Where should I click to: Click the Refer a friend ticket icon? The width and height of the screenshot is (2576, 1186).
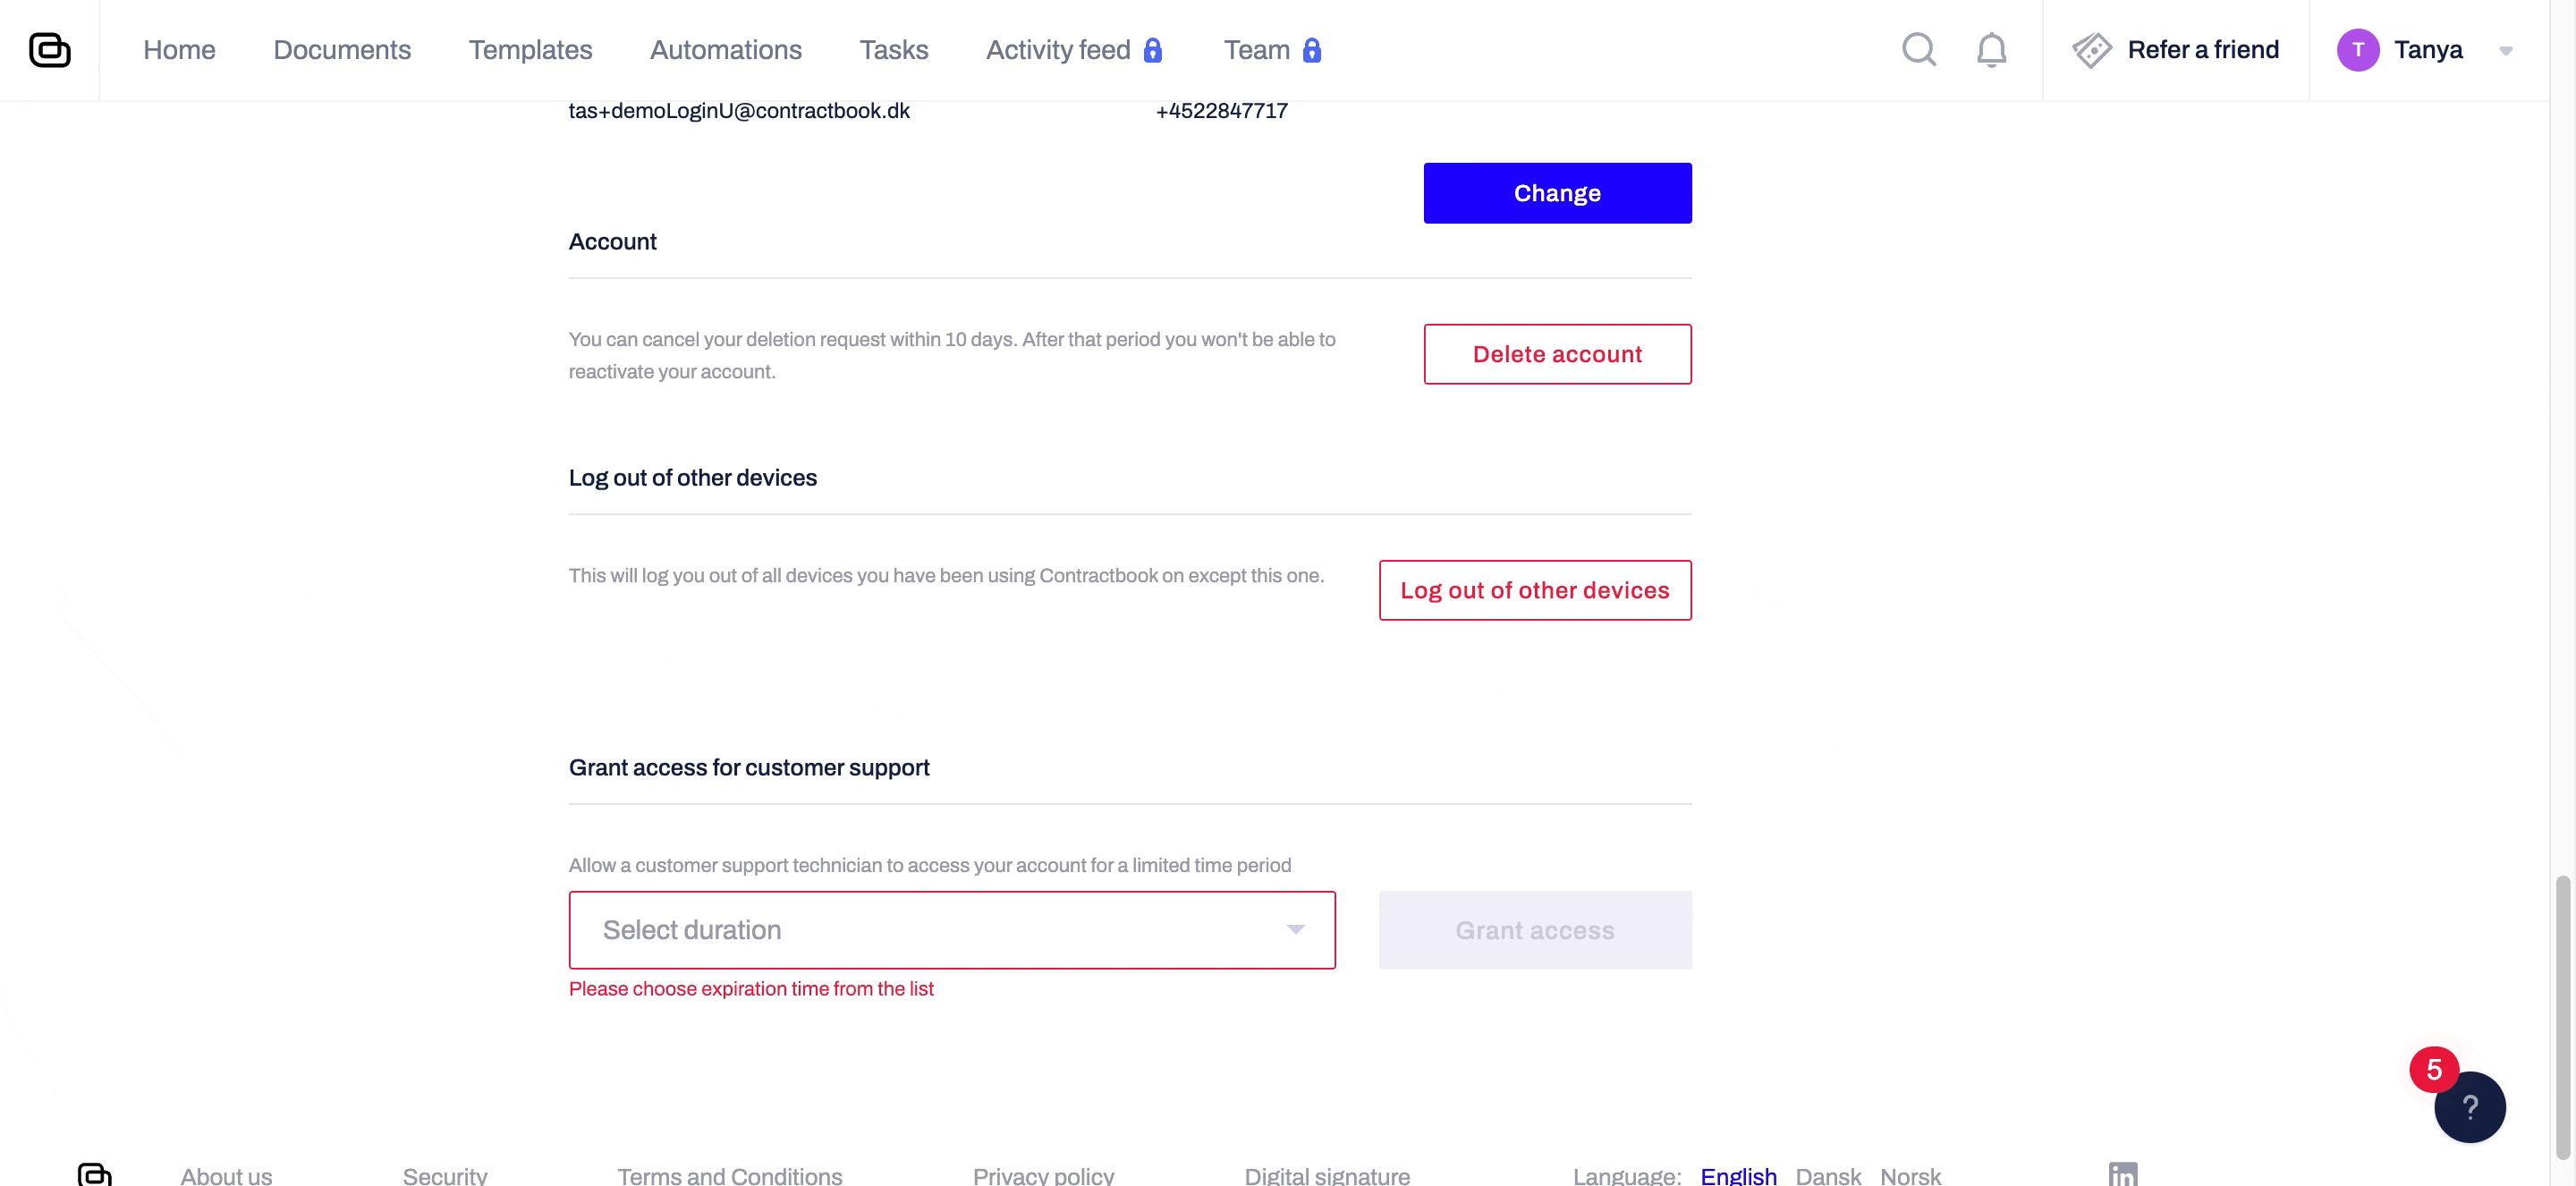(2091, 50)
